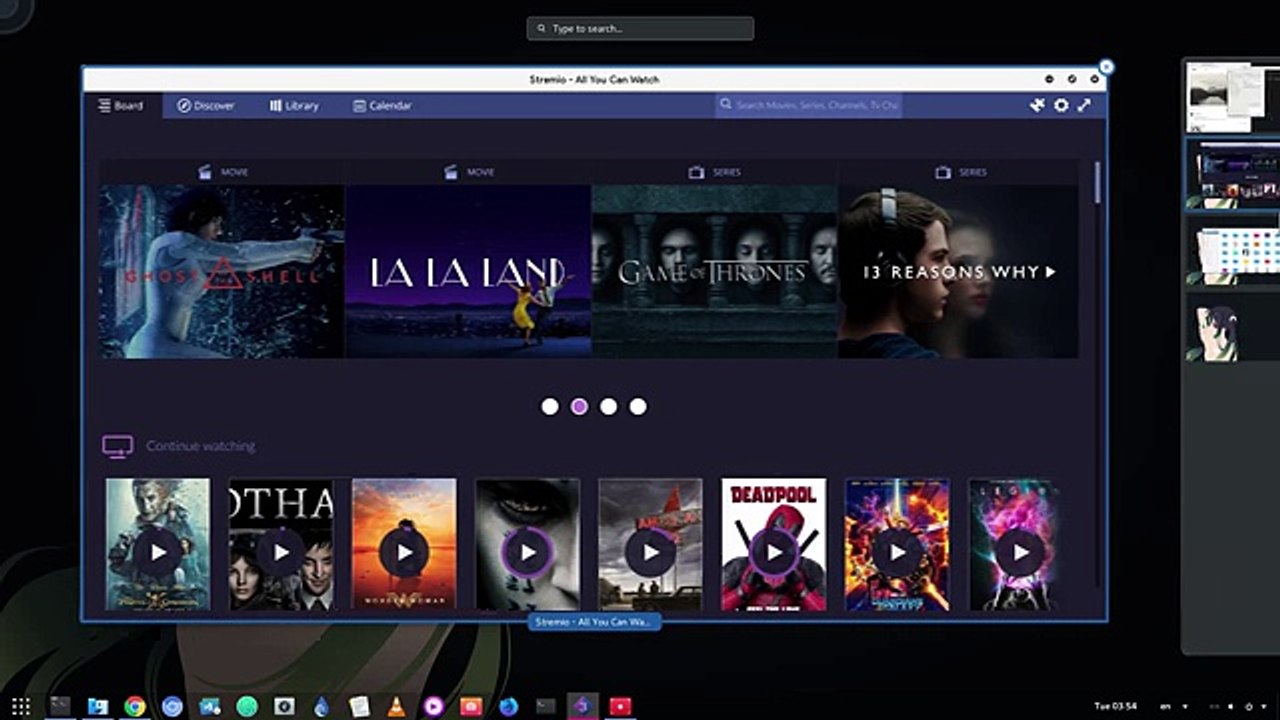This screenshot has width=1280, height=720.
Task: Switch to the Discover tab
Action: pos(206,105)
